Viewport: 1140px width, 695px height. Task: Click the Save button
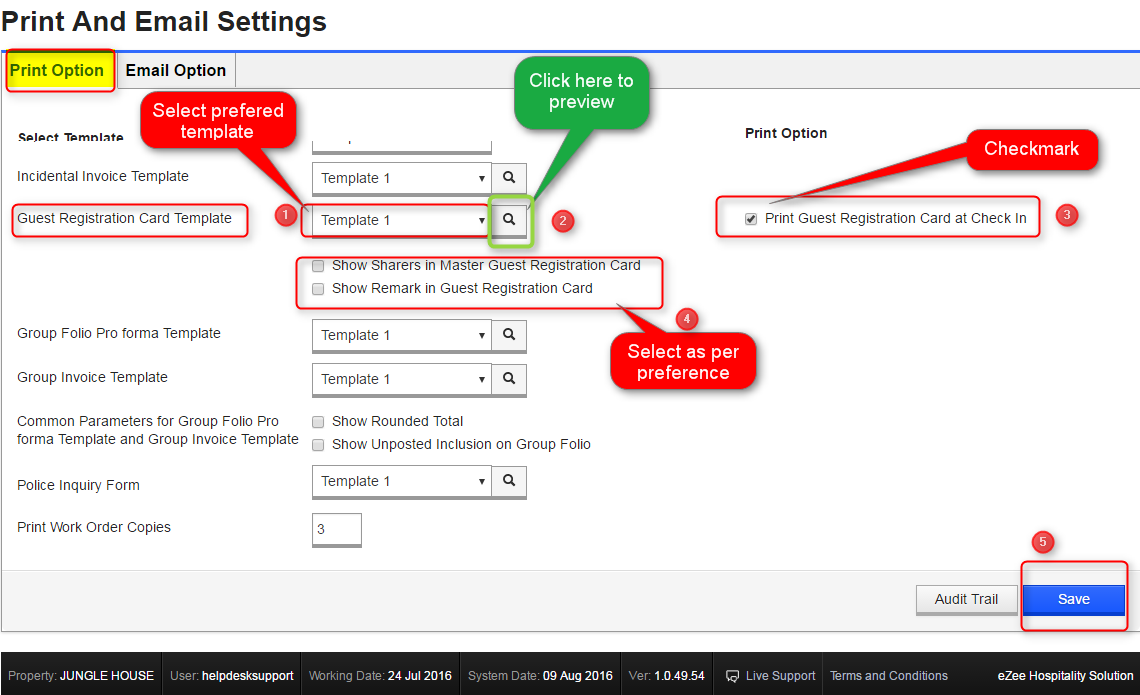pyautogui.click(x=1073, y=598)
